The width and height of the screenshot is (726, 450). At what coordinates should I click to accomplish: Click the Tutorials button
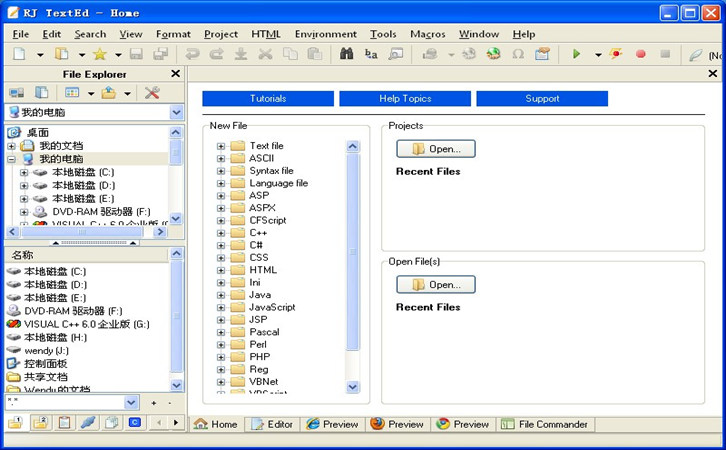tap(267, 99)
